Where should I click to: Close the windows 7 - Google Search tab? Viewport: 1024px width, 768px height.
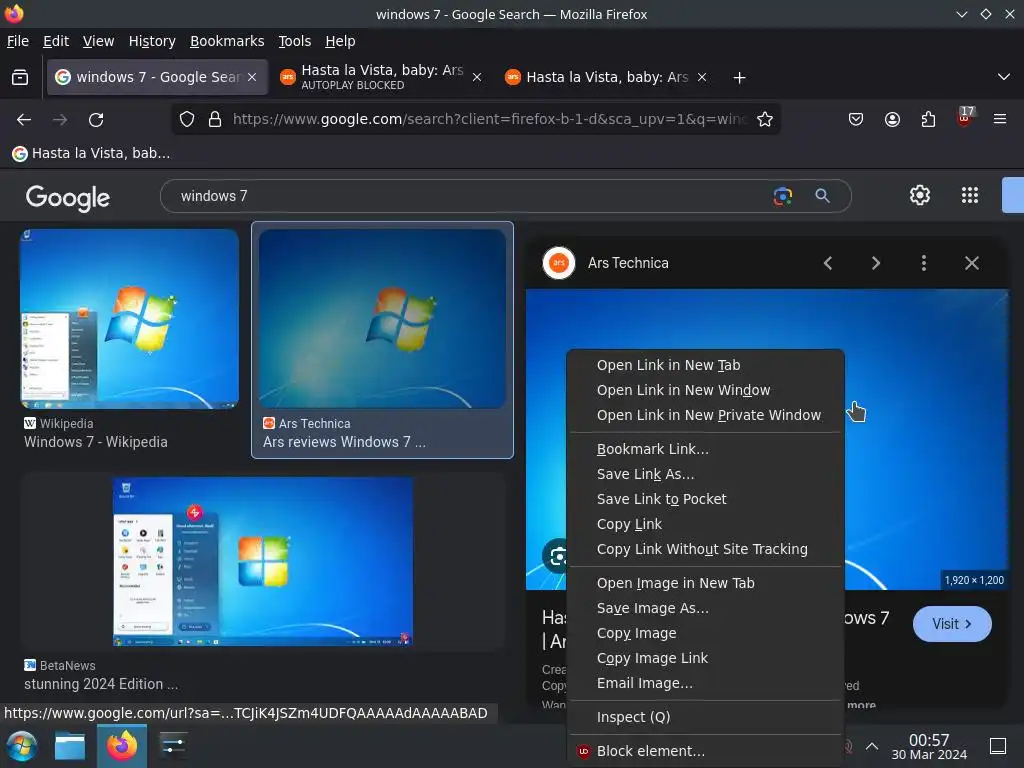[x=252, y=77]
